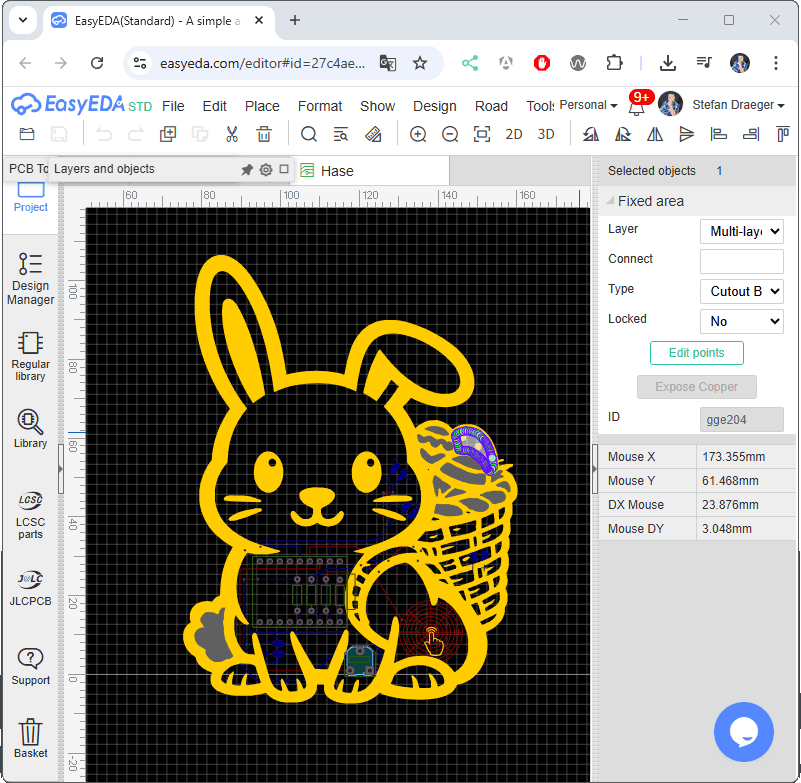The width and height of the screenshot is (801, 783).
Task: Open settings gear on Layers and objects panel
Action: [264, 170]
